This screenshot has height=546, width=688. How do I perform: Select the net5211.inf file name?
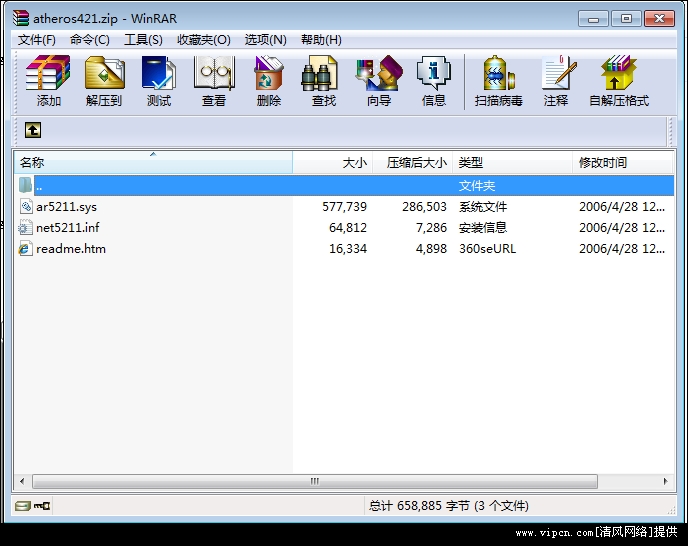pyautogui.click(x=68, y=227)
